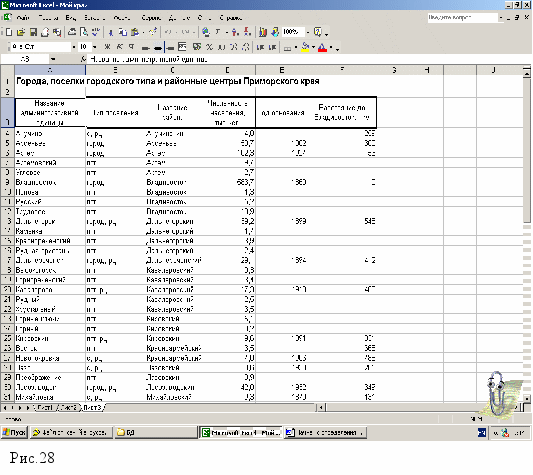Open the font name dropdown
Screen dimensions: 533x475
[x=74, y=47]
